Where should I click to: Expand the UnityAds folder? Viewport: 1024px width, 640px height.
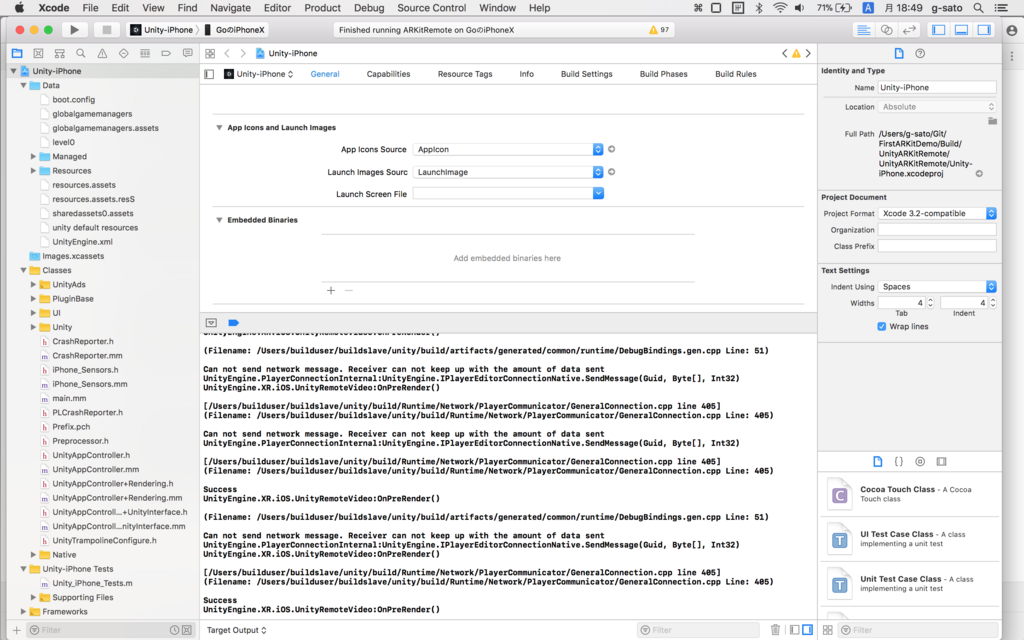33,285
